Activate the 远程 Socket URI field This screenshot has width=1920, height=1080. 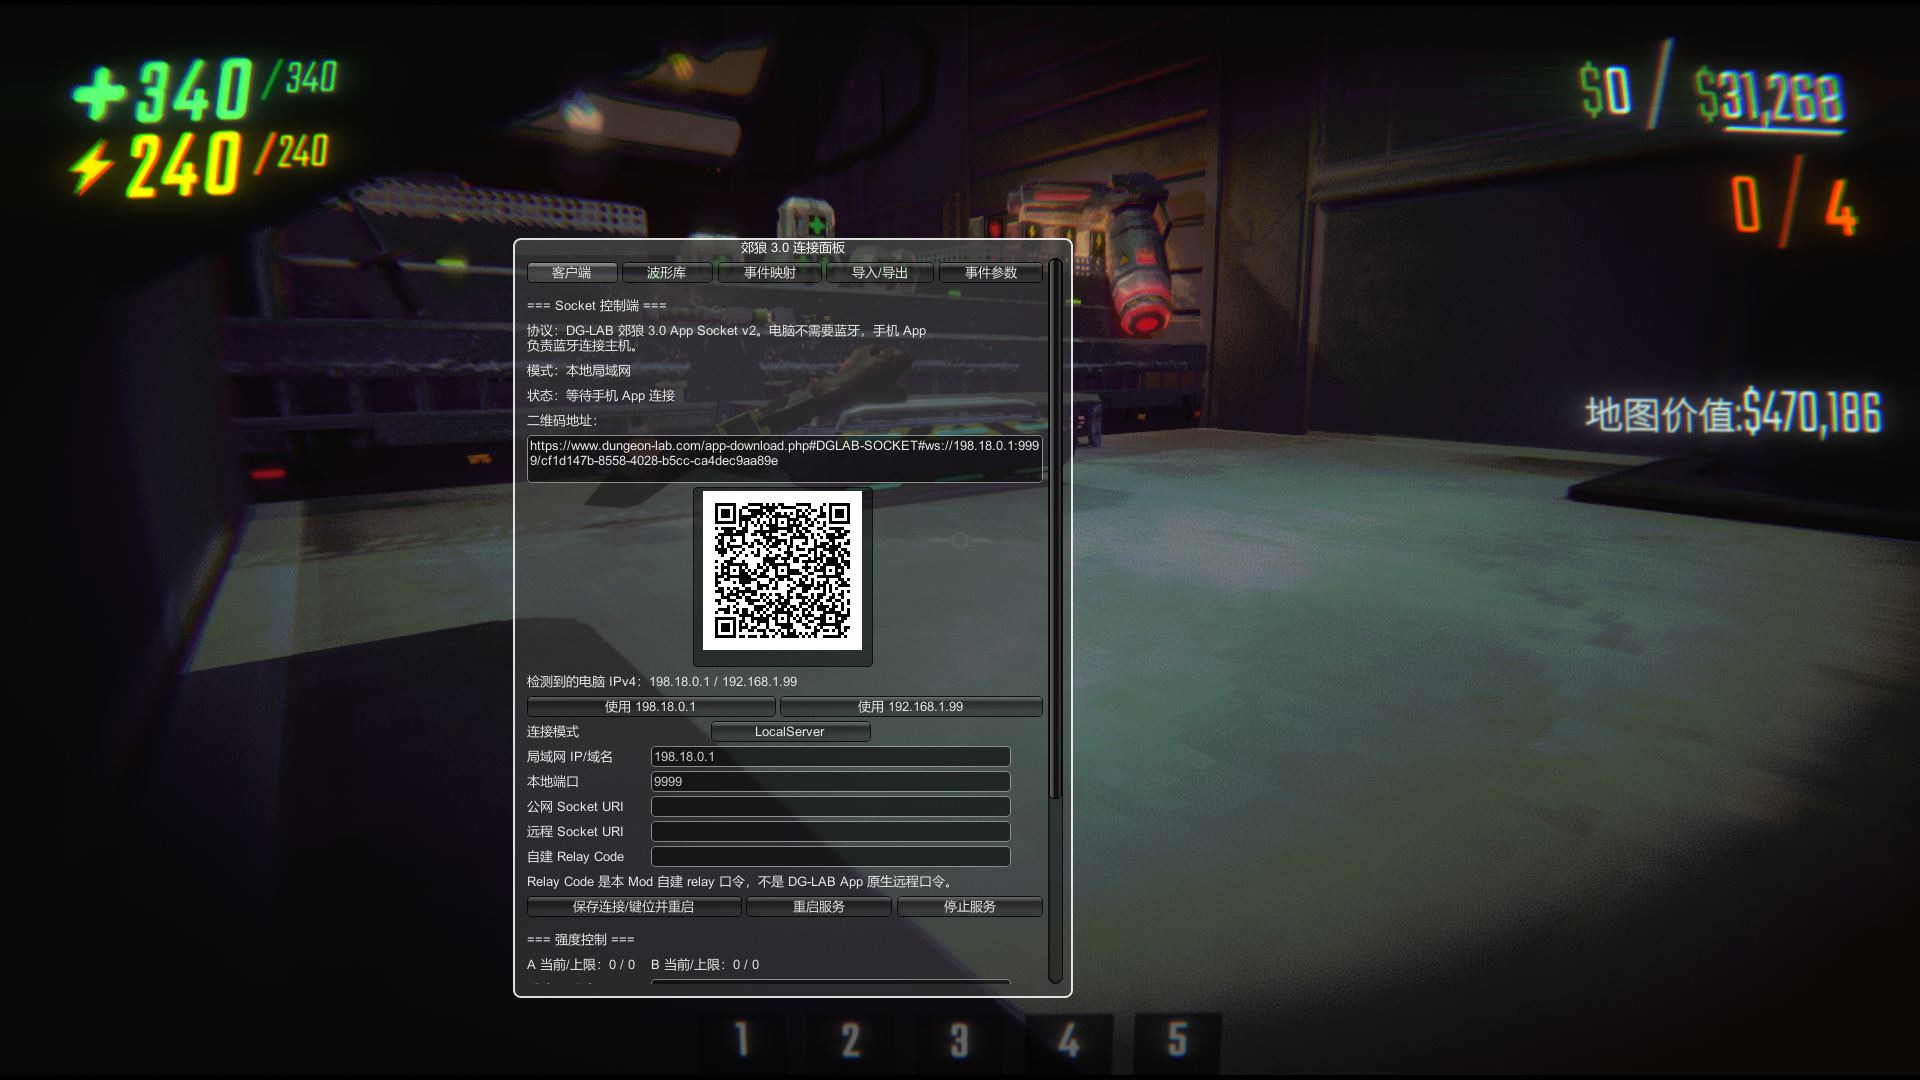point(830,832)
